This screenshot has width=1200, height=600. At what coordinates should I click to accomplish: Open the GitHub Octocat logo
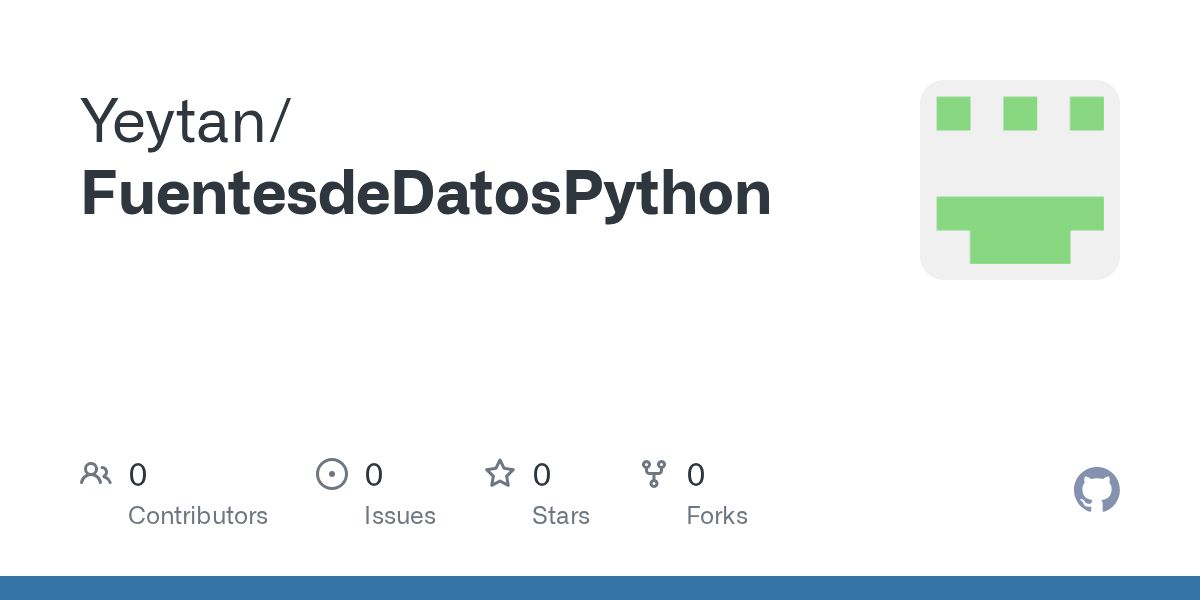(1097, 490)
